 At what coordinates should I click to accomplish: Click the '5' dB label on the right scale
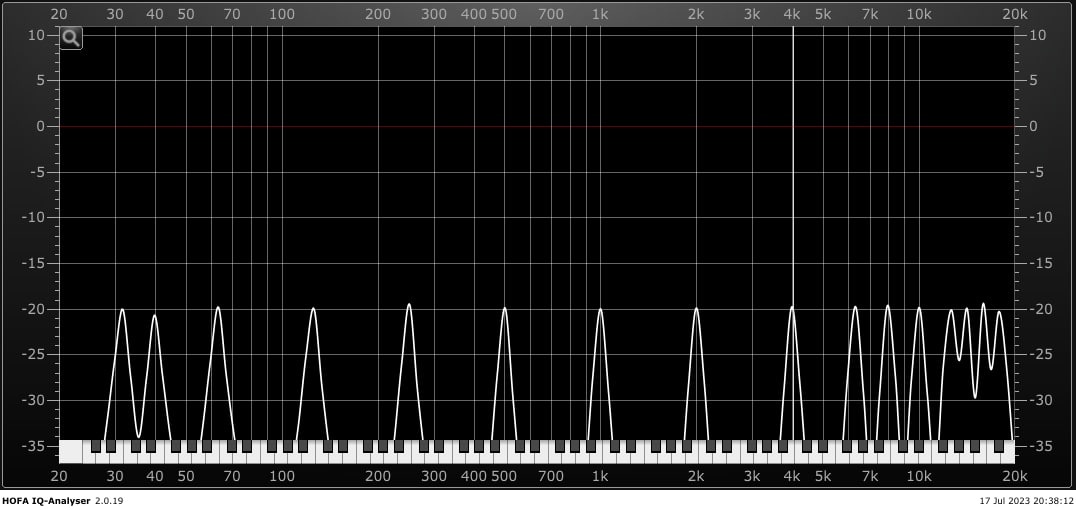tap(1033, 81)
